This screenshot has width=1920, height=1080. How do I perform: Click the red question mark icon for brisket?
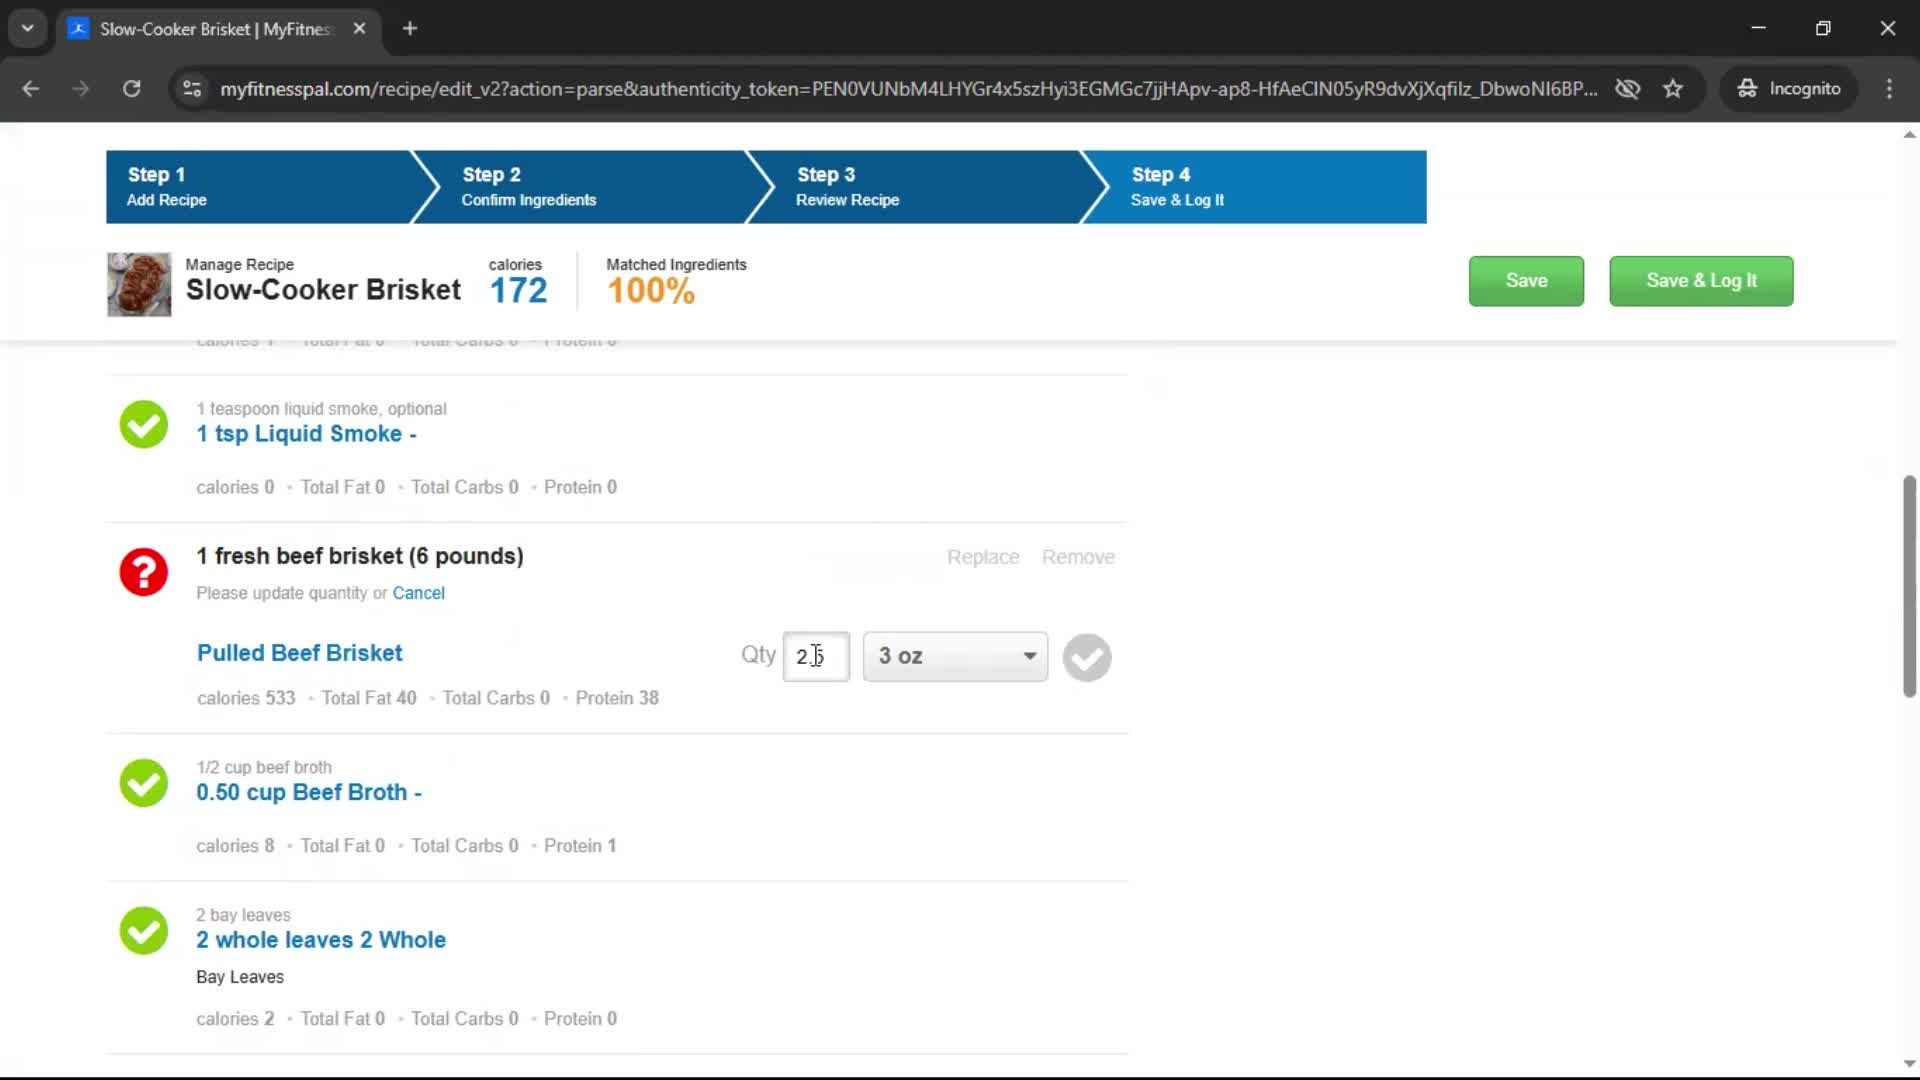click(x=144, y=572)
